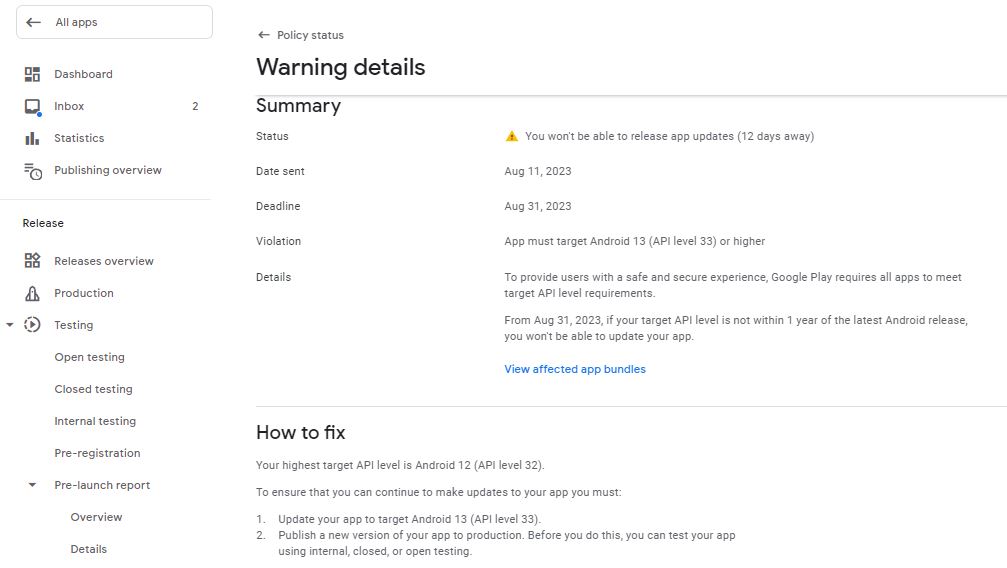This screenshot has height=568, width=1007.
Task: Select Closed testing in sidebar
Action: [93, 389]
